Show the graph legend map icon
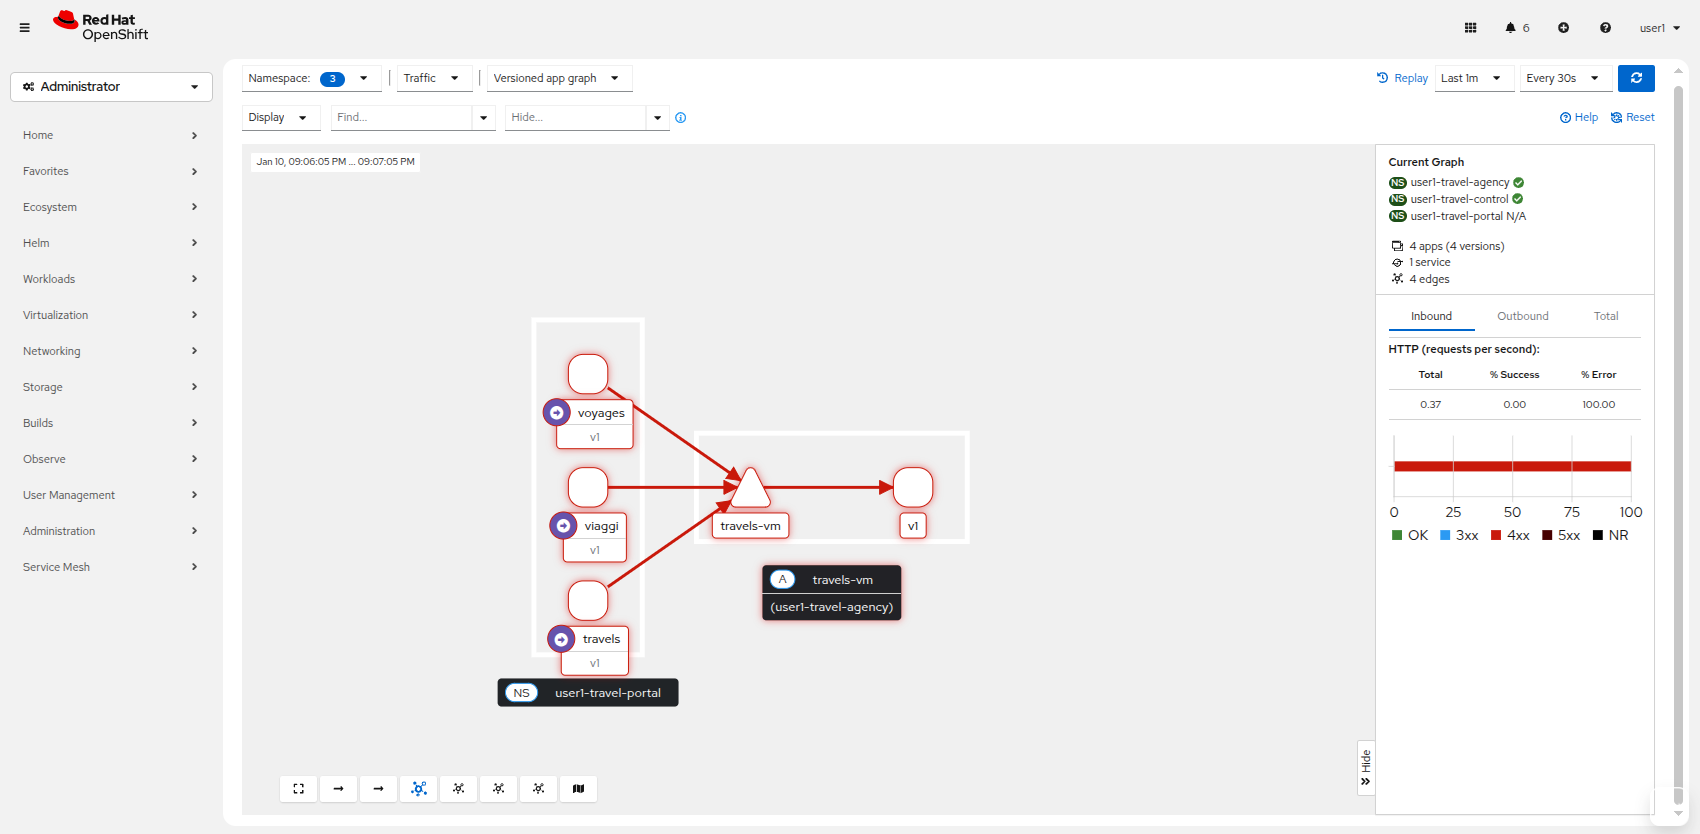The width and height of the screenshot is (1700, 834). tap(578, 789)
